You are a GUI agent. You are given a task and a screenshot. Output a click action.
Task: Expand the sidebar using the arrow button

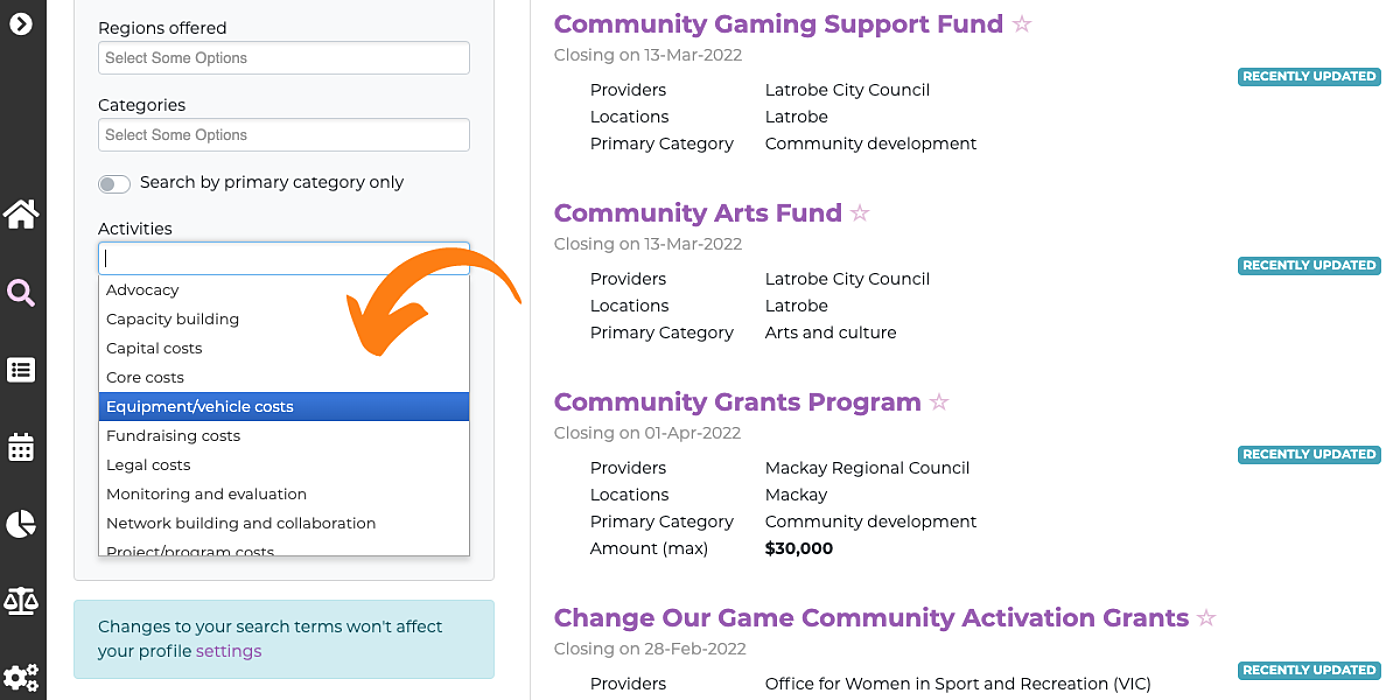(x=21, y=23)
